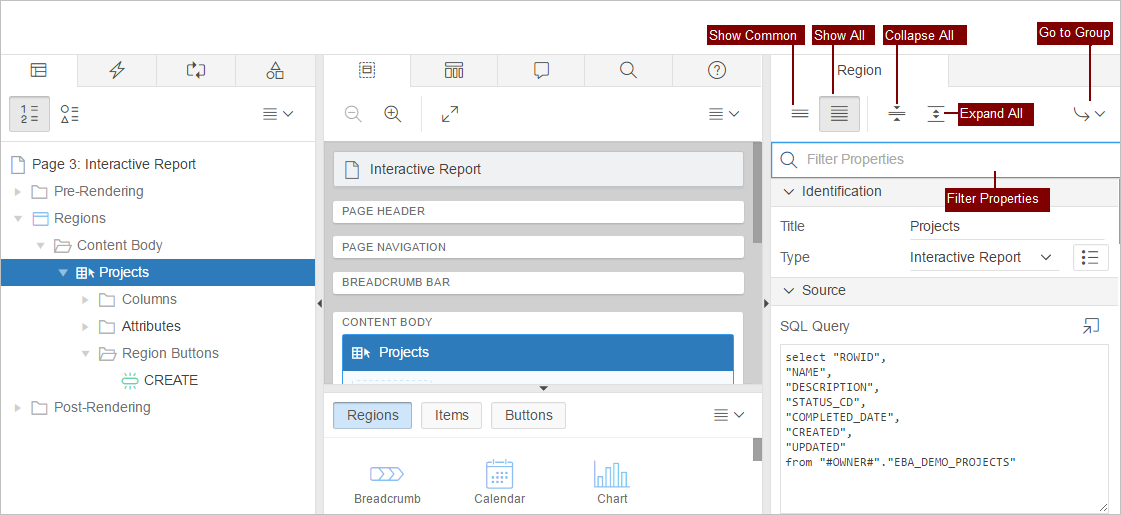Click the Filter Properties search field
The width and height of the screenshot is (1121, 515).
point(950,159)
